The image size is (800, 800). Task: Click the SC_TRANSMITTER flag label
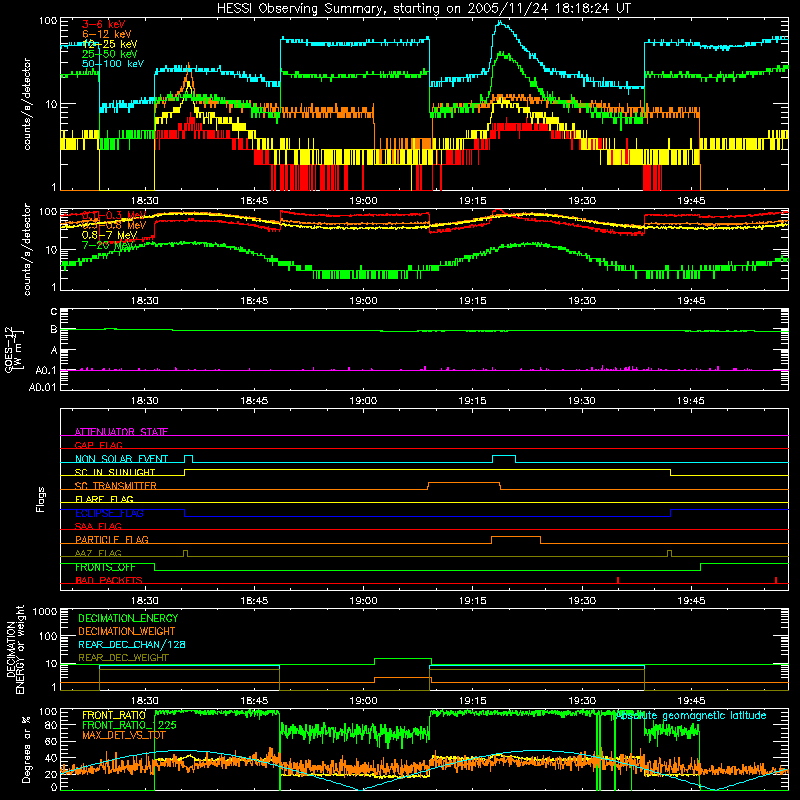click(x=115, y=485)
